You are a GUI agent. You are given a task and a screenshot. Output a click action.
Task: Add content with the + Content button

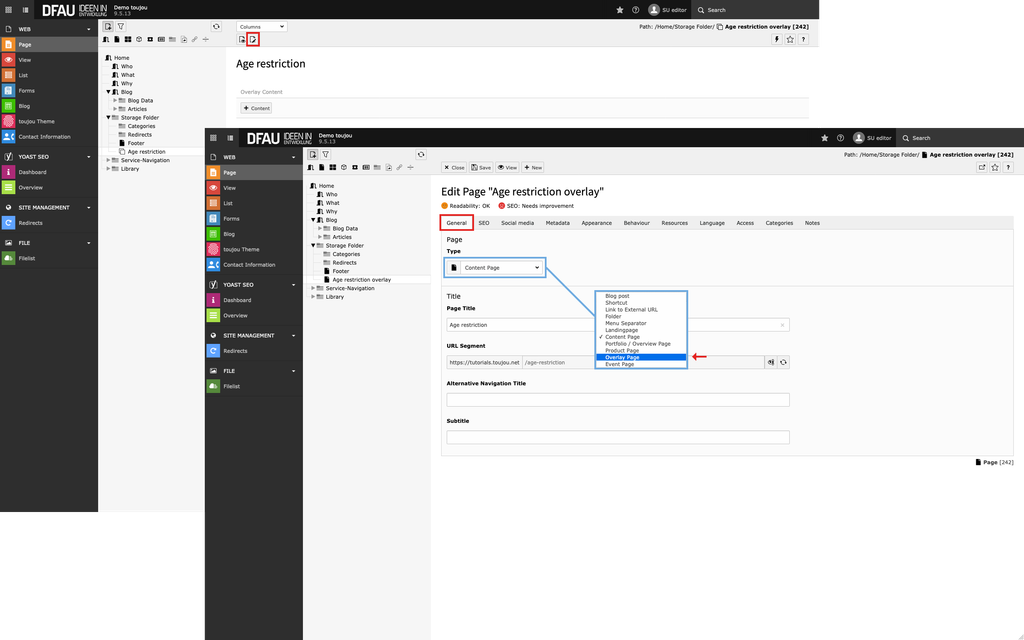(256, 108)
